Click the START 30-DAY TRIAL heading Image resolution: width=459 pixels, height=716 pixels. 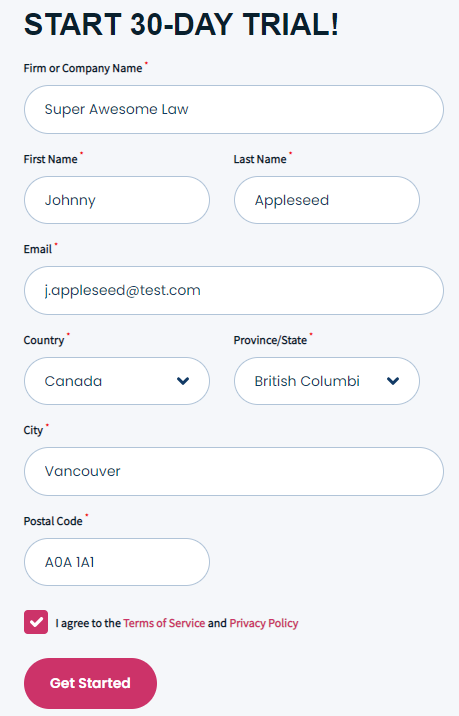181,24
